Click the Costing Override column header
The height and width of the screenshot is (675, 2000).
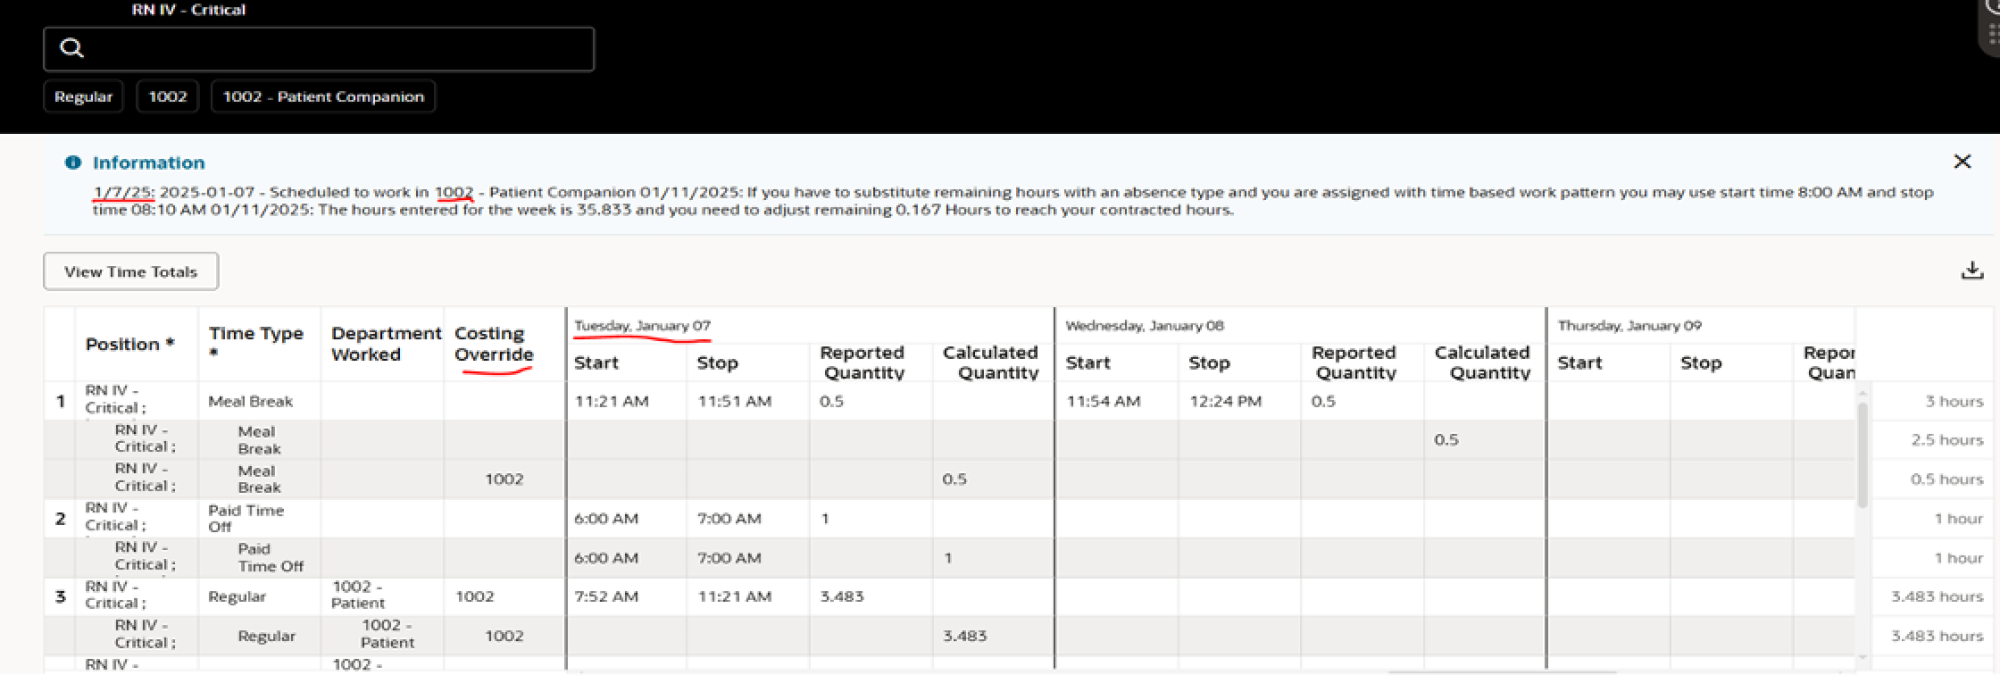(x=494, y=344)
